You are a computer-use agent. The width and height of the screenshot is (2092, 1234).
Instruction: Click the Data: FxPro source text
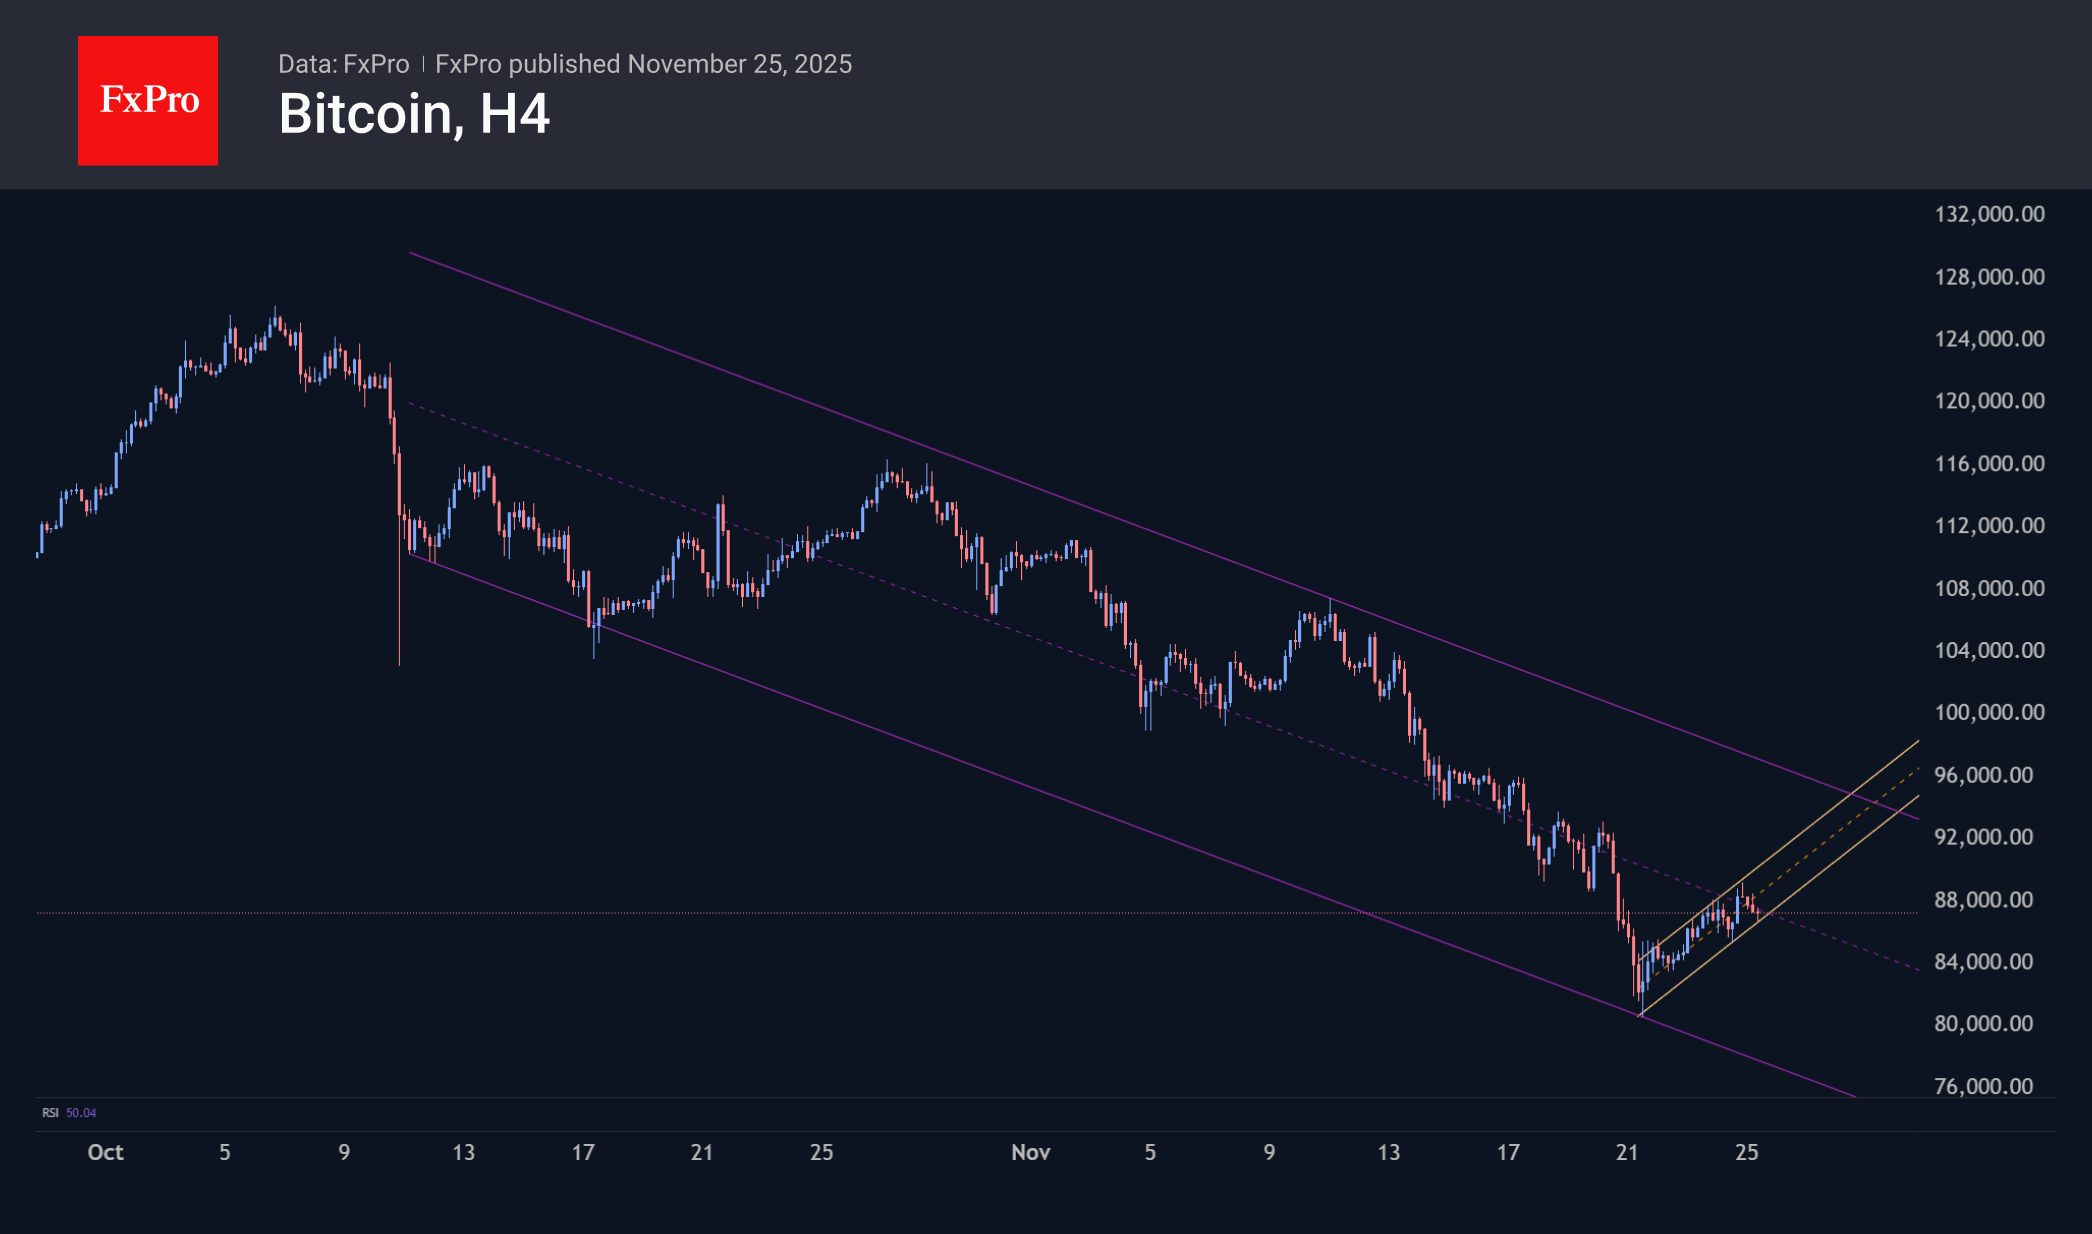pos(343,64)
